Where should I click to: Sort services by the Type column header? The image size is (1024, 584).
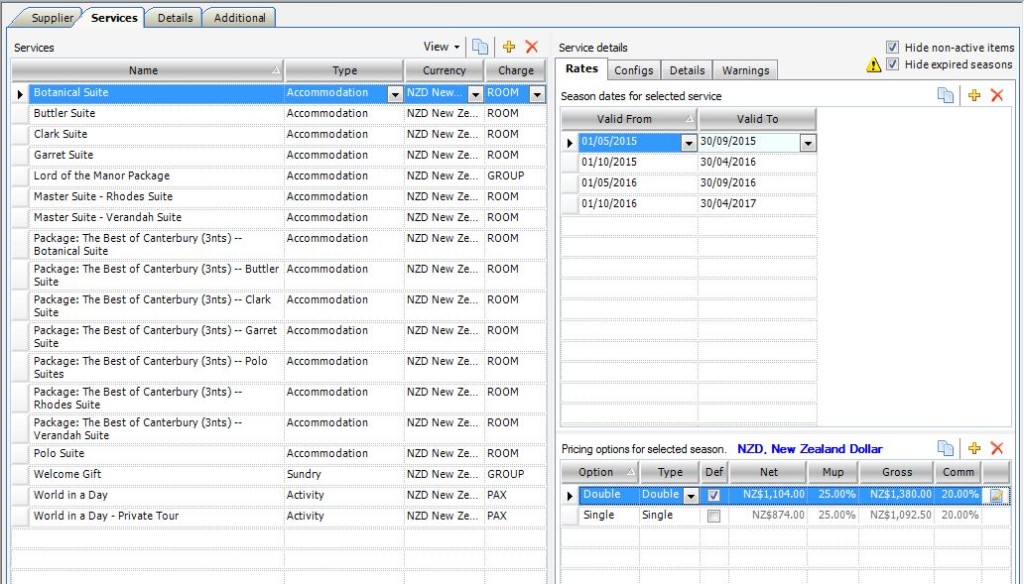[x=344, y=70]
